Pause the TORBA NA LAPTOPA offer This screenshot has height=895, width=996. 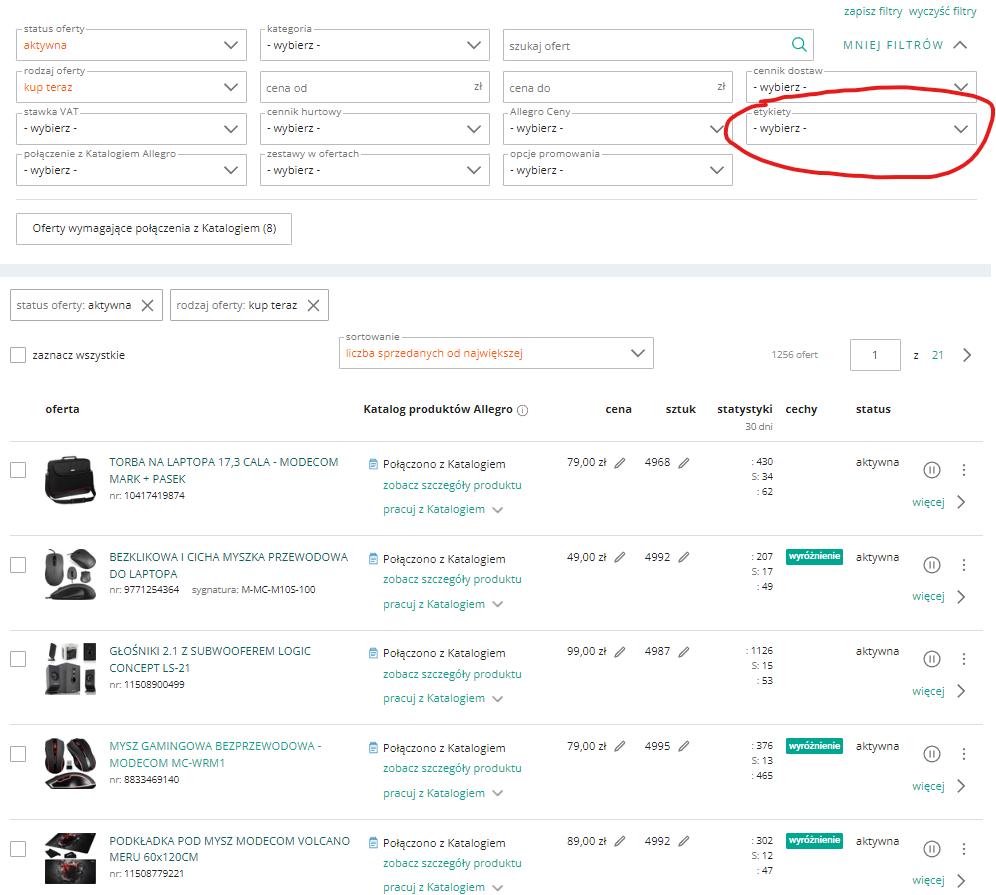[932, 470]
